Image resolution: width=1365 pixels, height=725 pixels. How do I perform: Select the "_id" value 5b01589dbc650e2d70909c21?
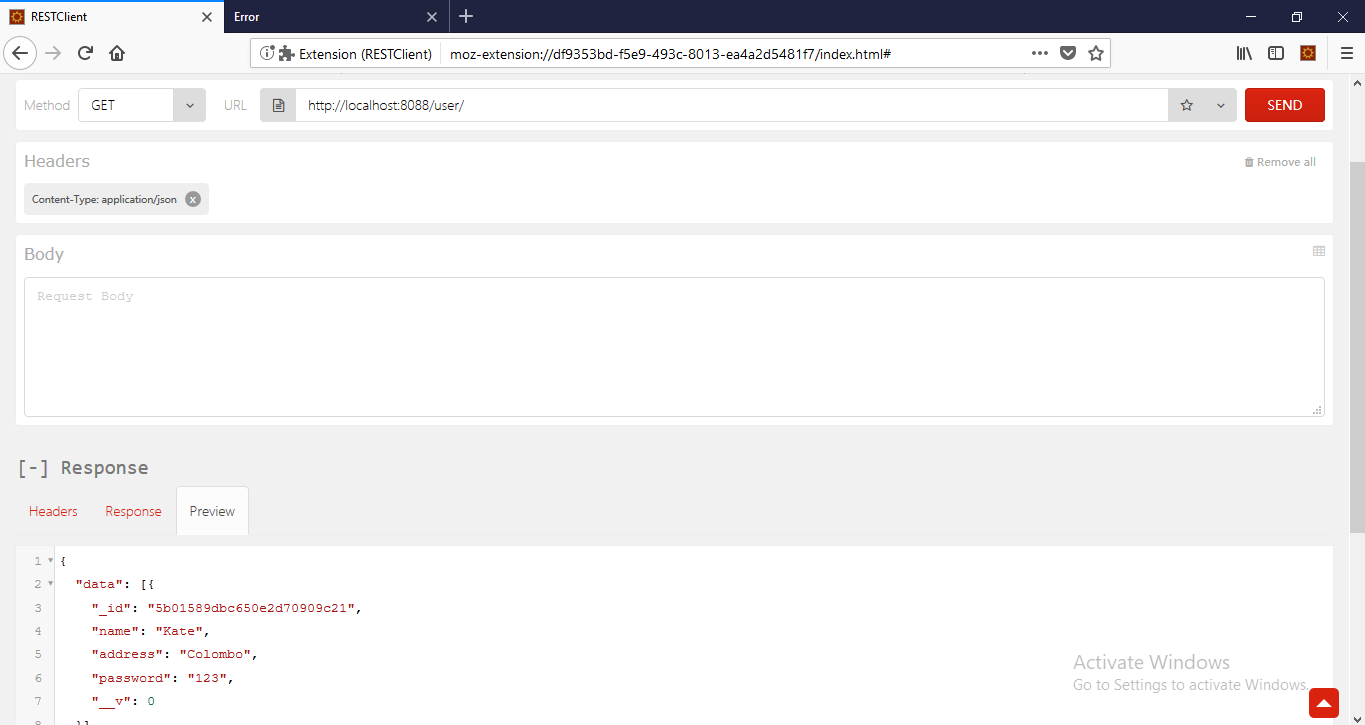[x=251, y=608]
